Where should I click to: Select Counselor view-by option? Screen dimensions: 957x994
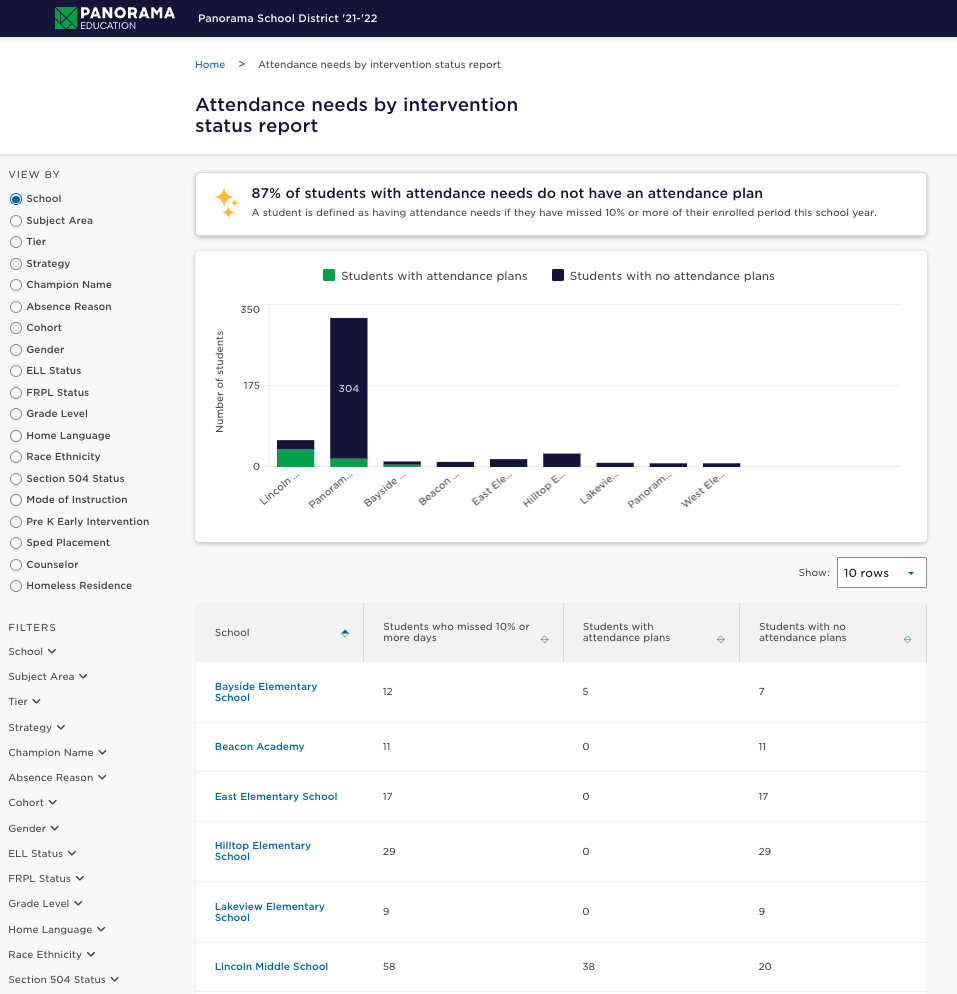click(16, 565)
